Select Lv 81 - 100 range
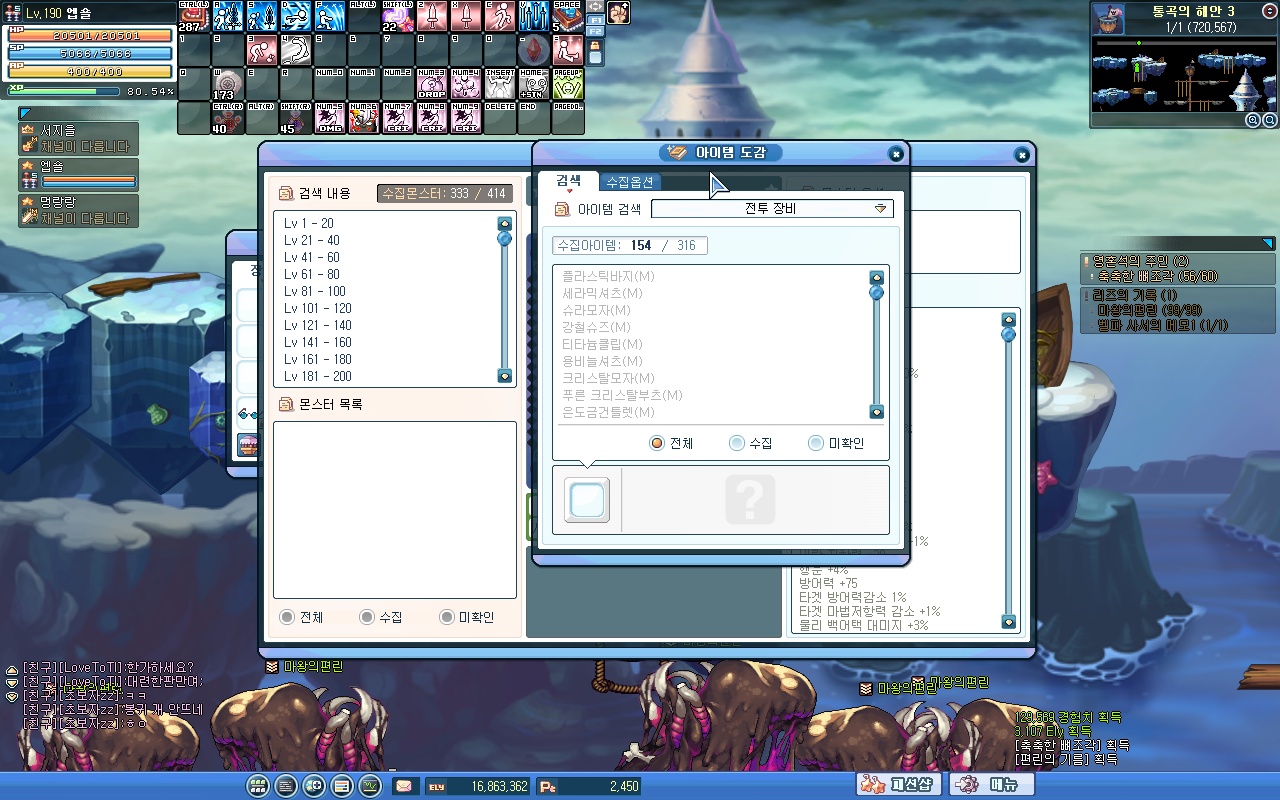1280x800 pixels. (x=314, y=291)
